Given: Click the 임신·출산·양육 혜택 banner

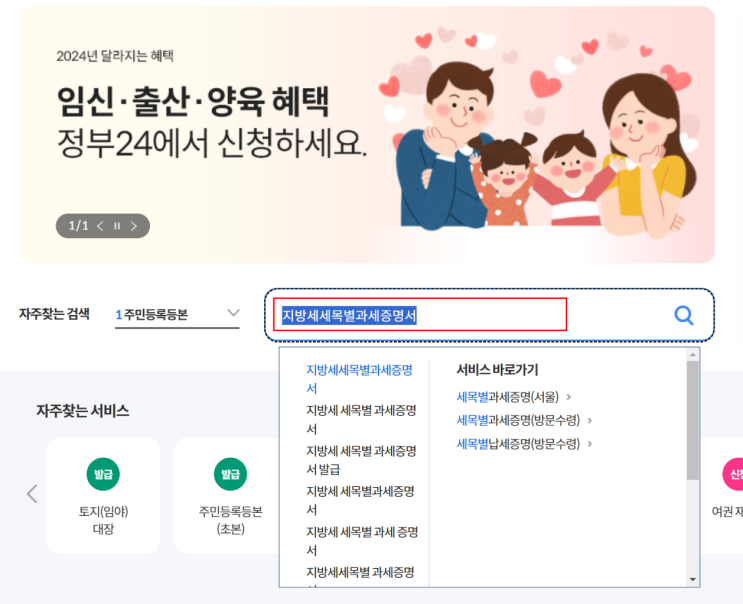Looking at the screenshot, I should (367, 135).
